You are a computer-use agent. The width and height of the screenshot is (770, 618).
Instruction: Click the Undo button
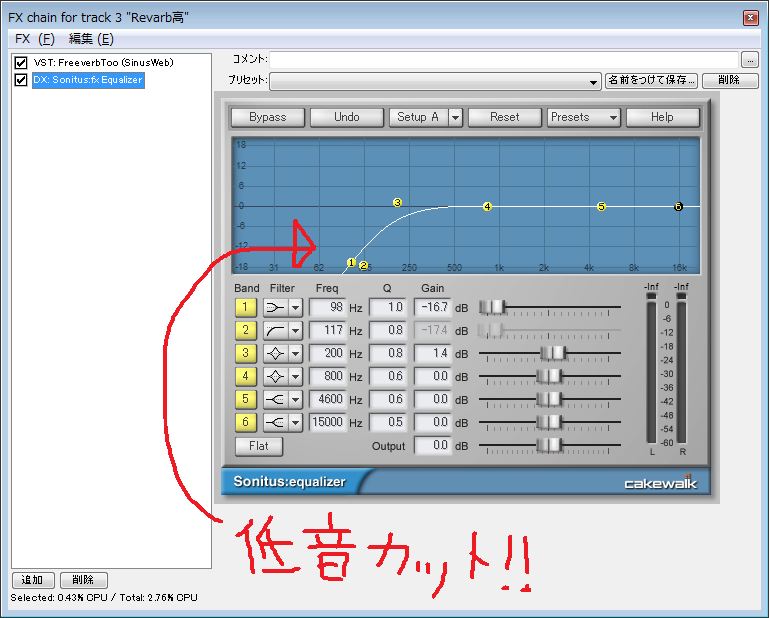pyautogui.click(x=347, y=117)
